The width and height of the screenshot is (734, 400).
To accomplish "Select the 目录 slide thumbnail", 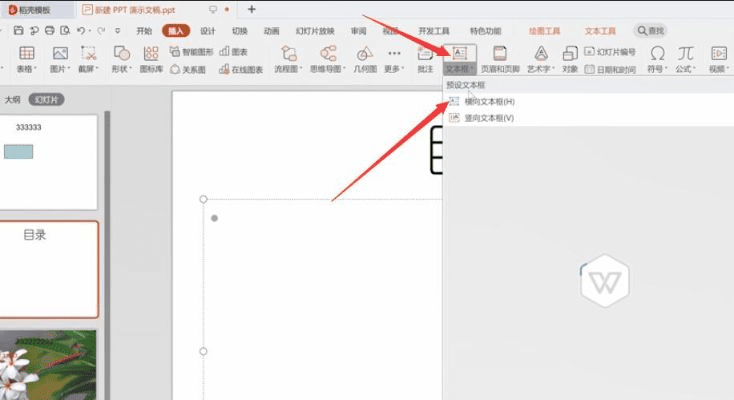I will click(x=49, y=270).
